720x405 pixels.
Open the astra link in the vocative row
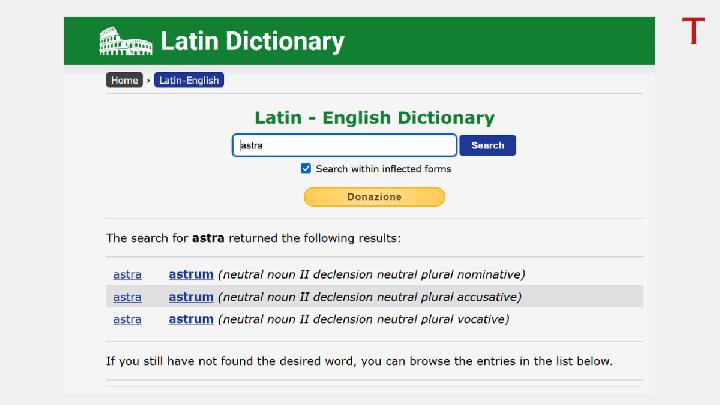(127, 319)
